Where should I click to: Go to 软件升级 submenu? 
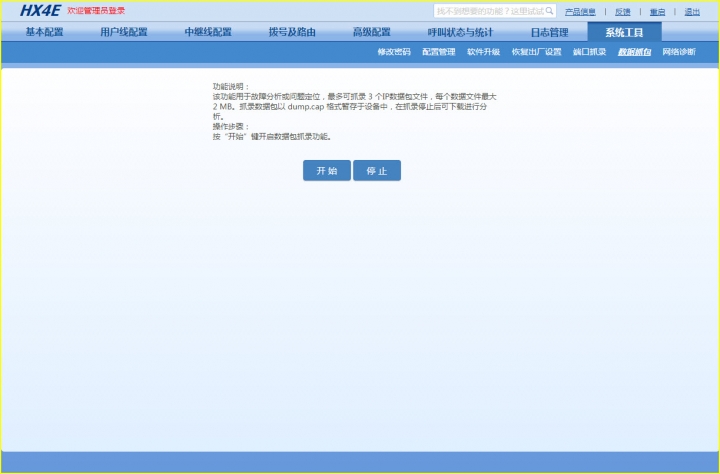[x=484, y=52]
